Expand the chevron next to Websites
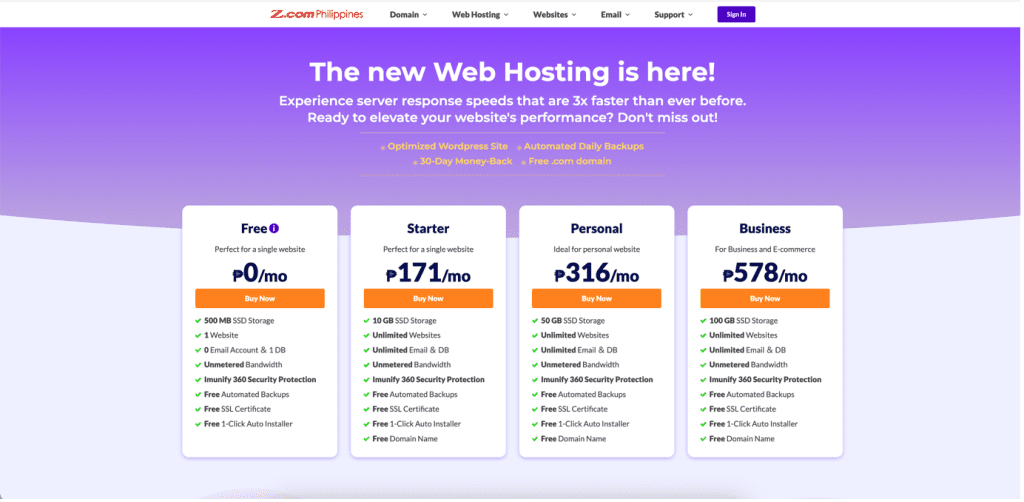The image size is (1024, 502). (574, 14)
